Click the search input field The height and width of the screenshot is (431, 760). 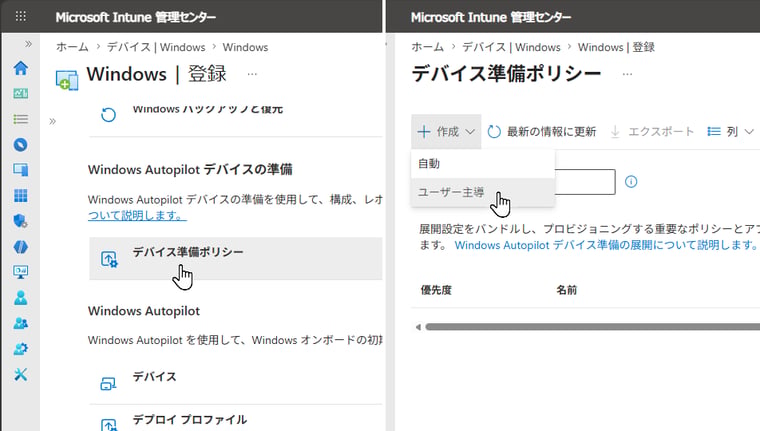[585, 182]
